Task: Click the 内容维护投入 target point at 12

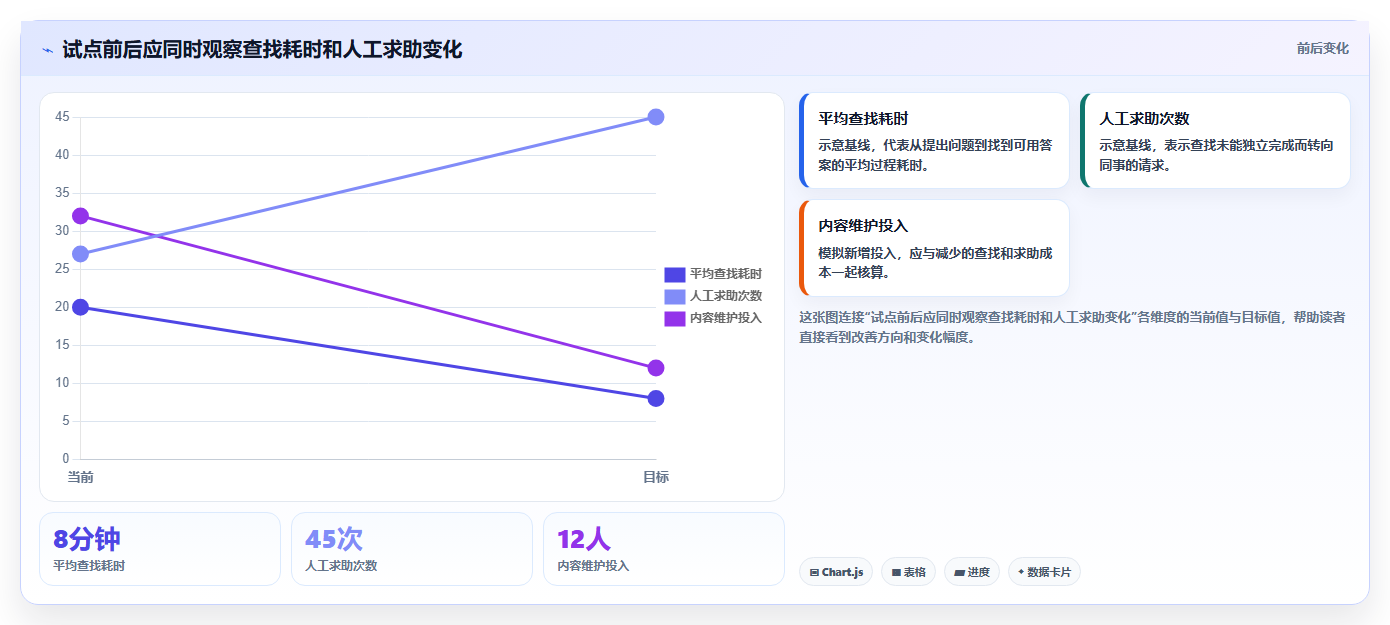Action: coord(656,368)
